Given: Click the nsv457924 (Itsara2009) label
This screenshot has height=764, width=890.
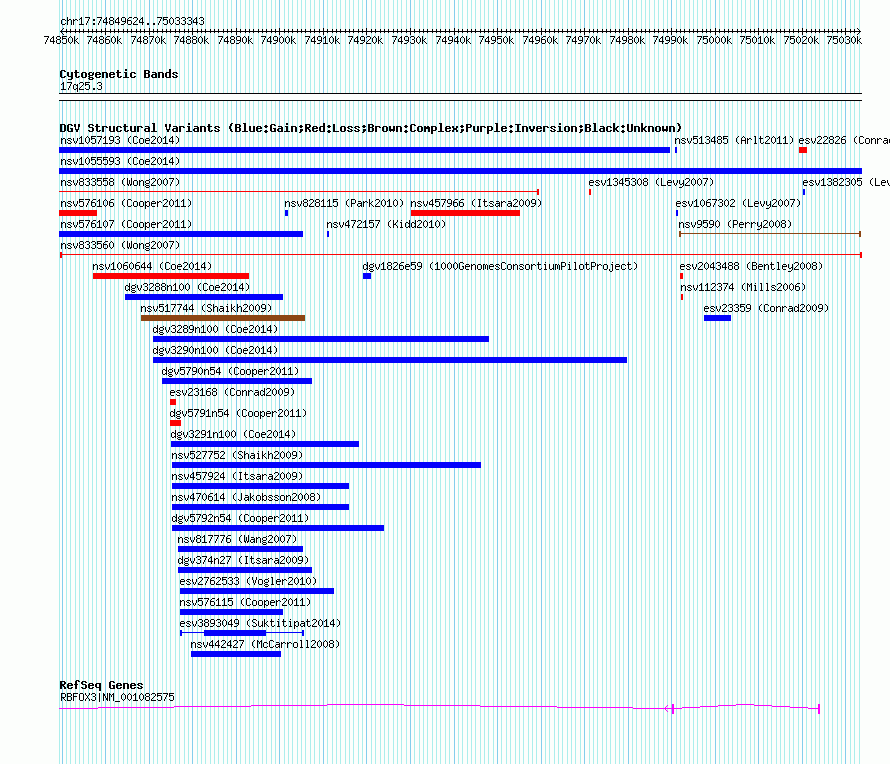Looking at the screenshot, I should coord(237,476).
